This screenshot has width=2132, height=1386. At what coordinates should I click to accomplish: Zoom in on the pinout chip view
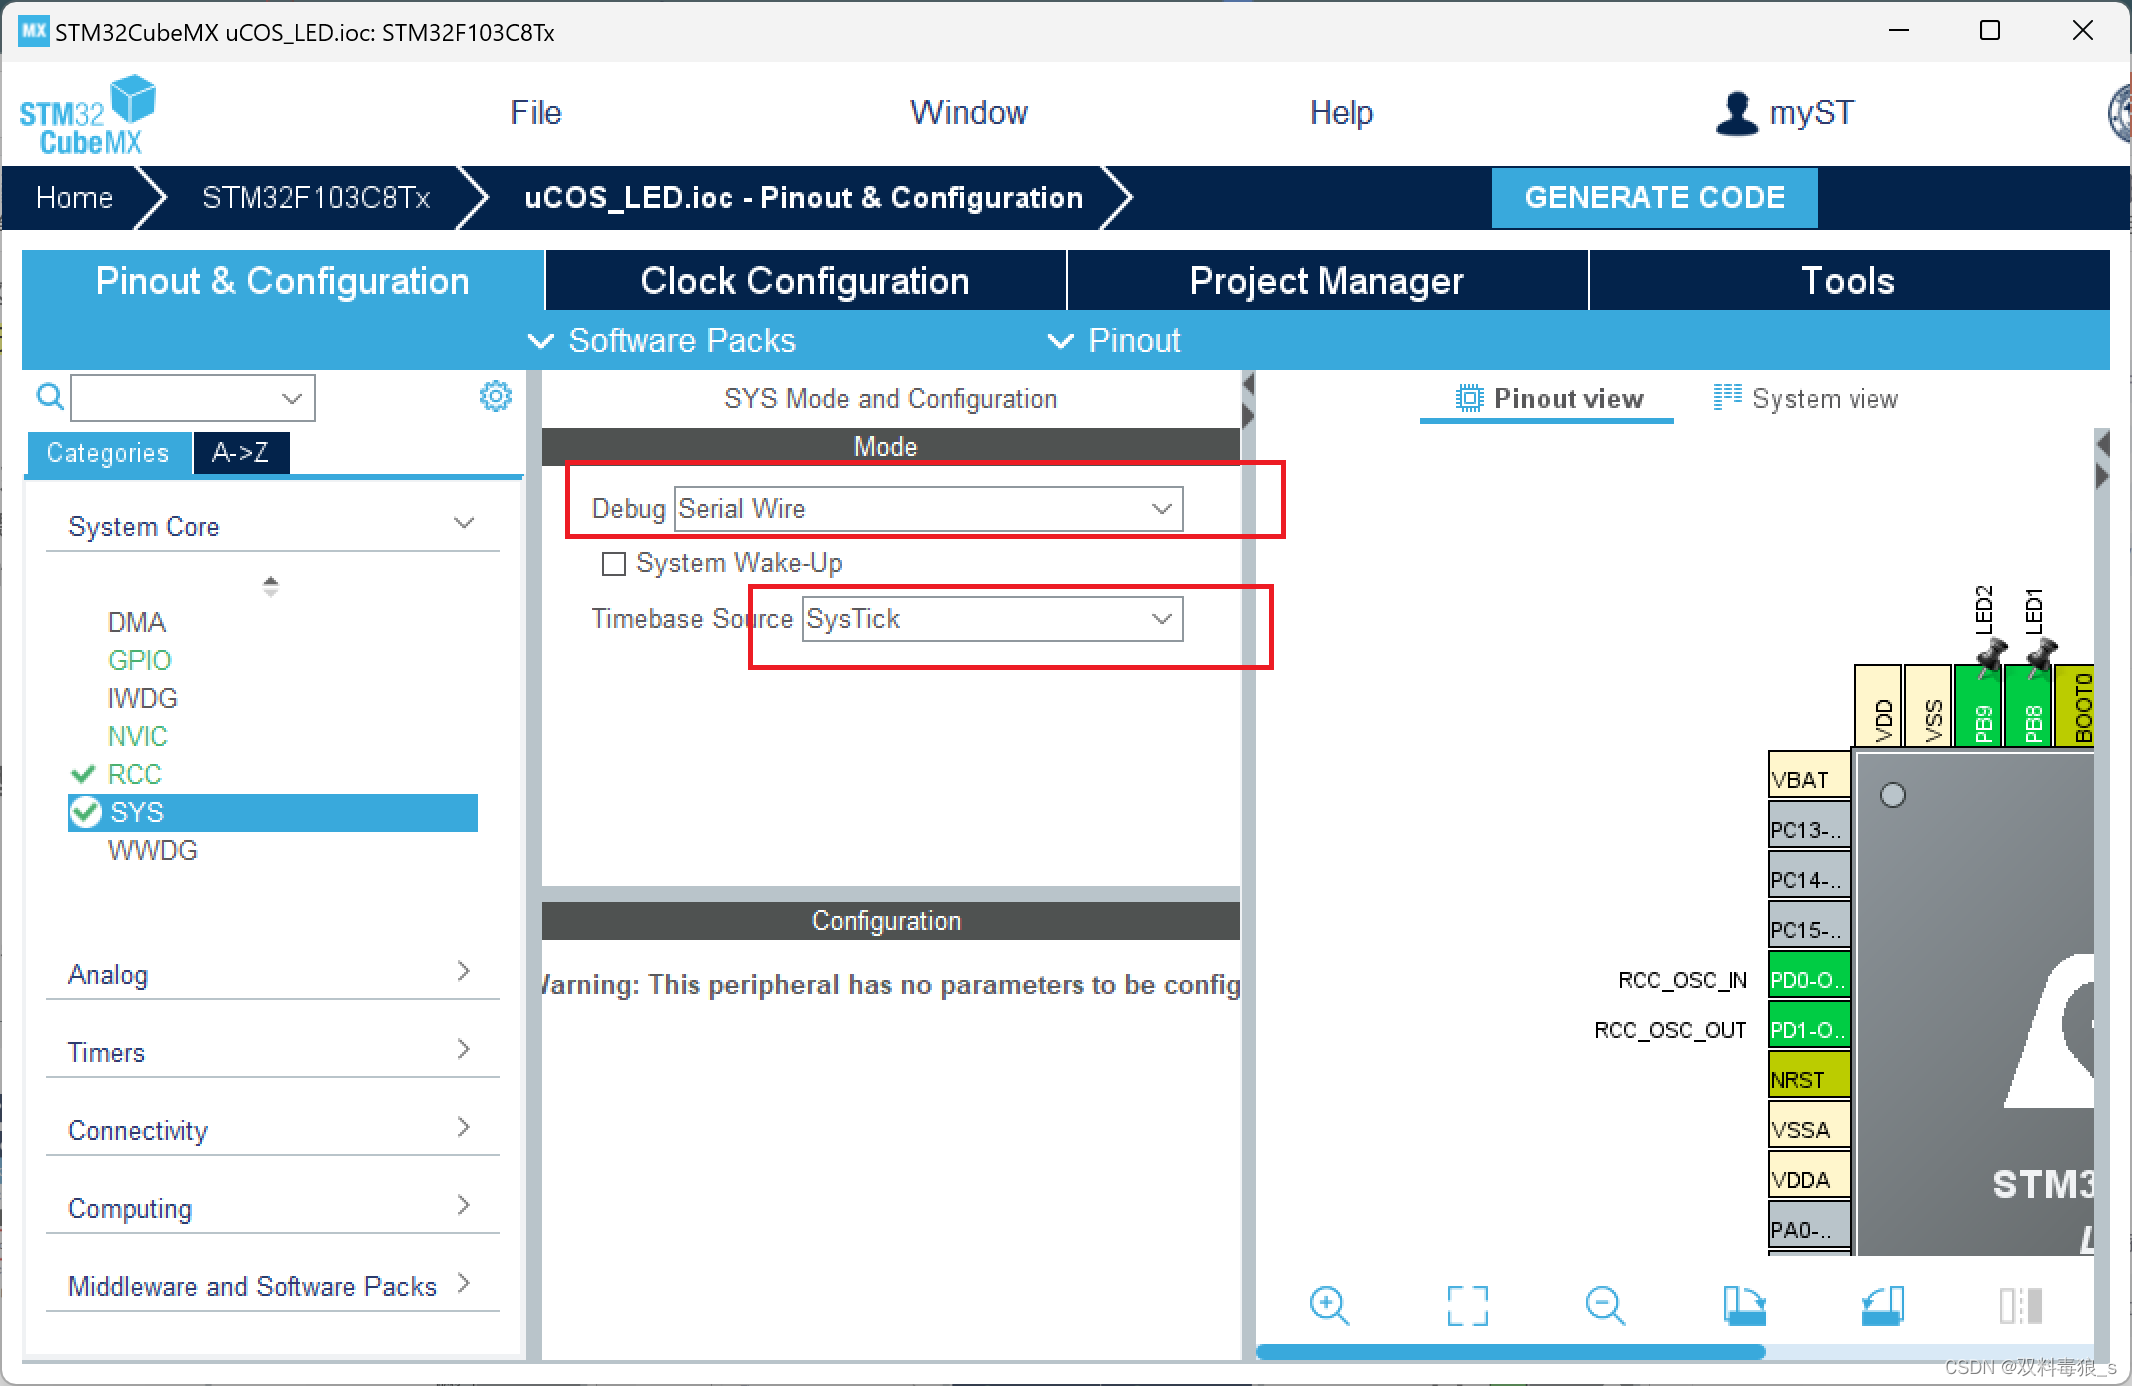click(x=1329, y=1305)
